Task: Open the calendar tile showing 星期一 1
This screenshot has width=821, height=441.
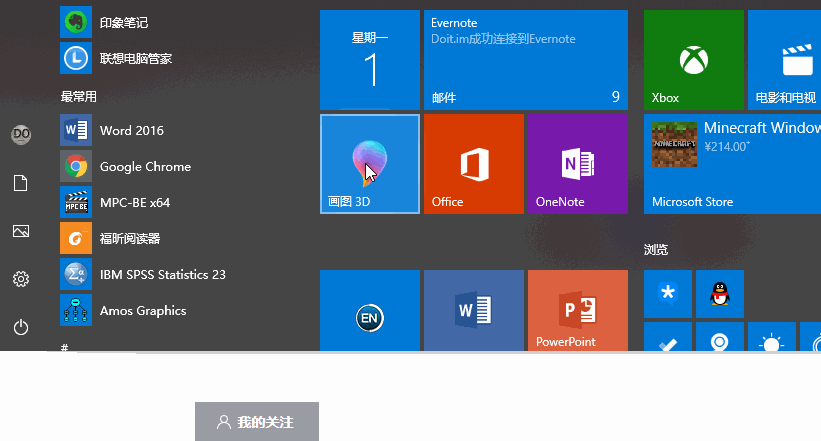Action: (370, 60)
